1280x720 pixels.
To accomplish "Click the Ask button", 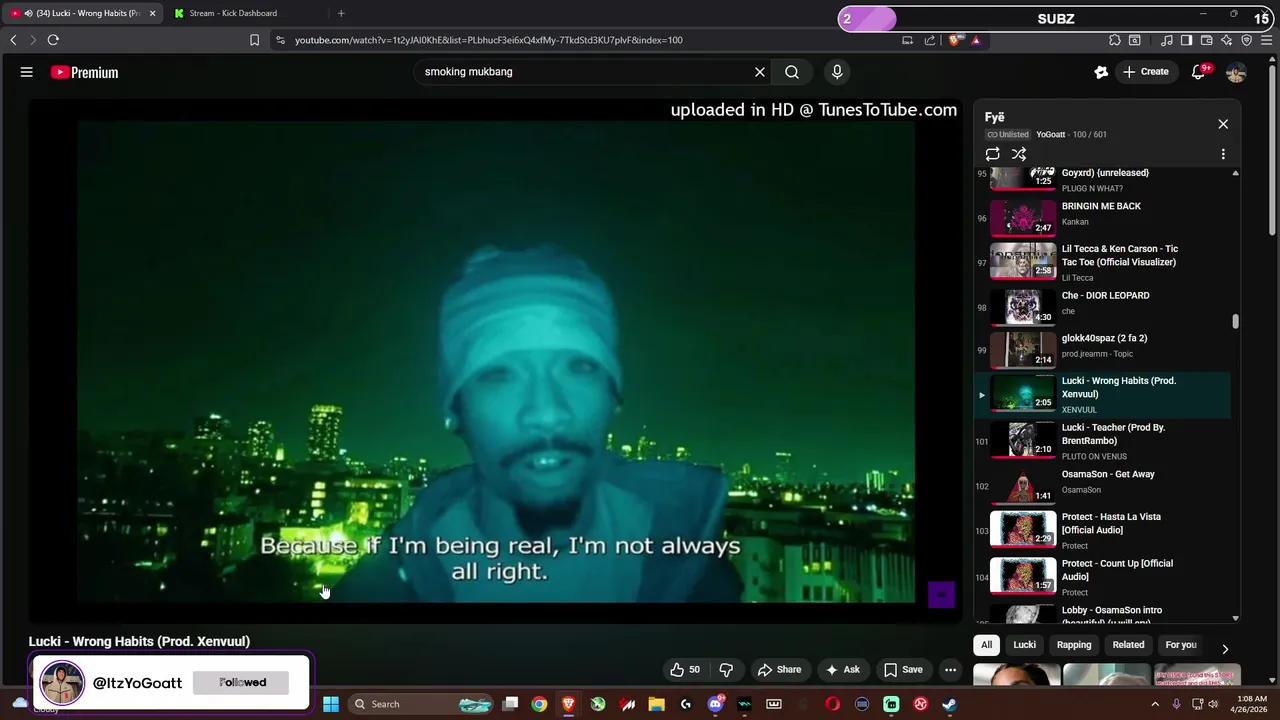I will [x=842, y=670].
